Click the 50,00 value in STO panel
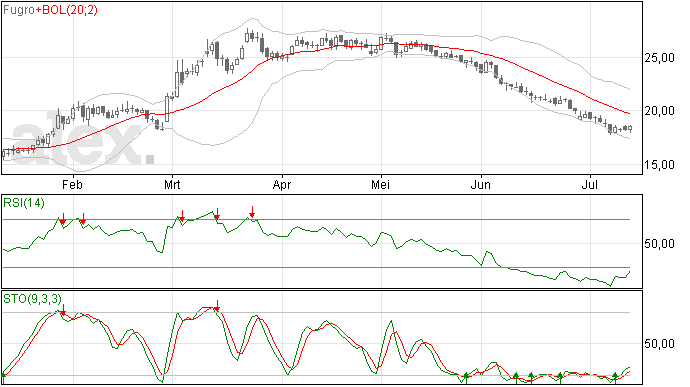This screenshot has height=387, width=690. [660, 344]
